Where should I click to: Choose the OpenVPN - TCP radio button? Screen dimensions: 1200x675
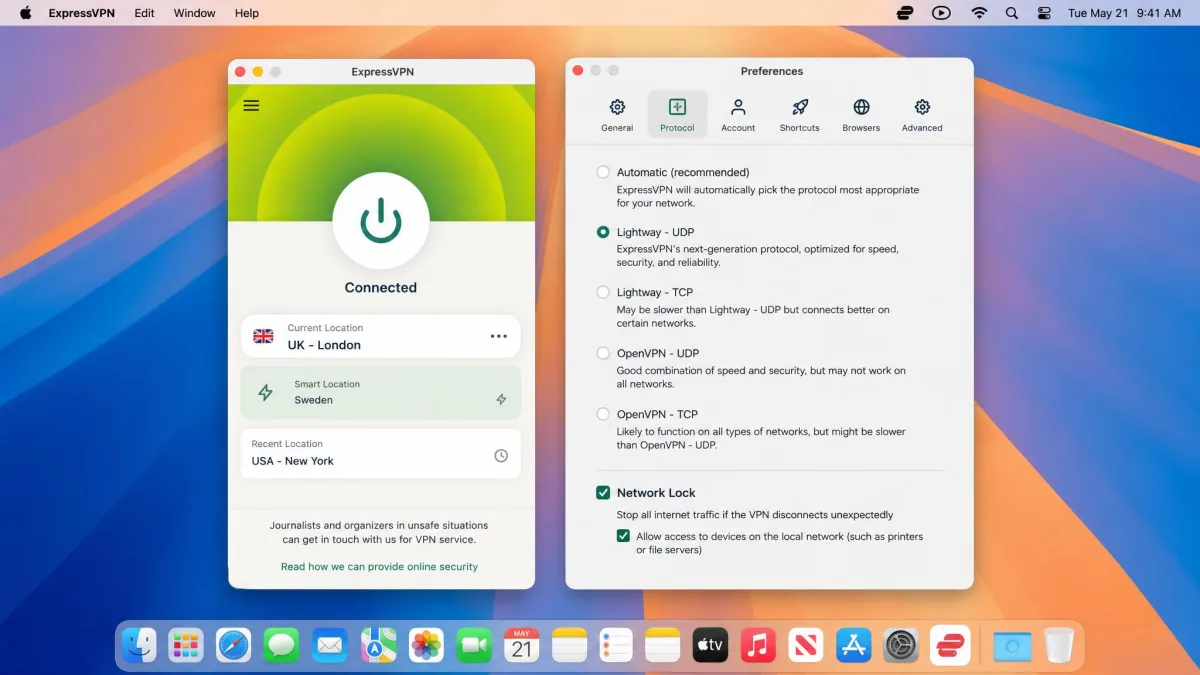coord(603,414)
